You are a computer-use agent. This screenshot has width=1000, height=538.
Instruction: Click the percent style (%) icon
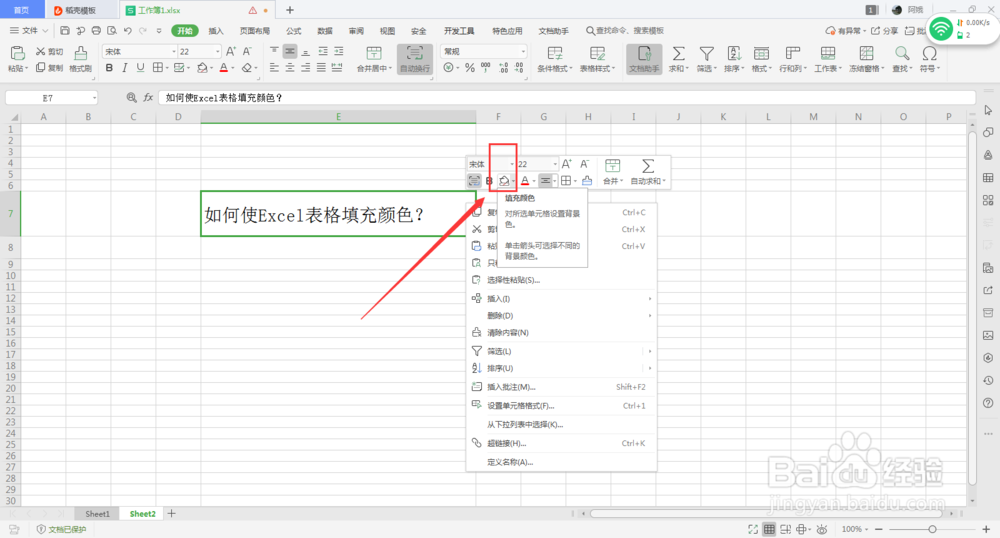(470, 68)
